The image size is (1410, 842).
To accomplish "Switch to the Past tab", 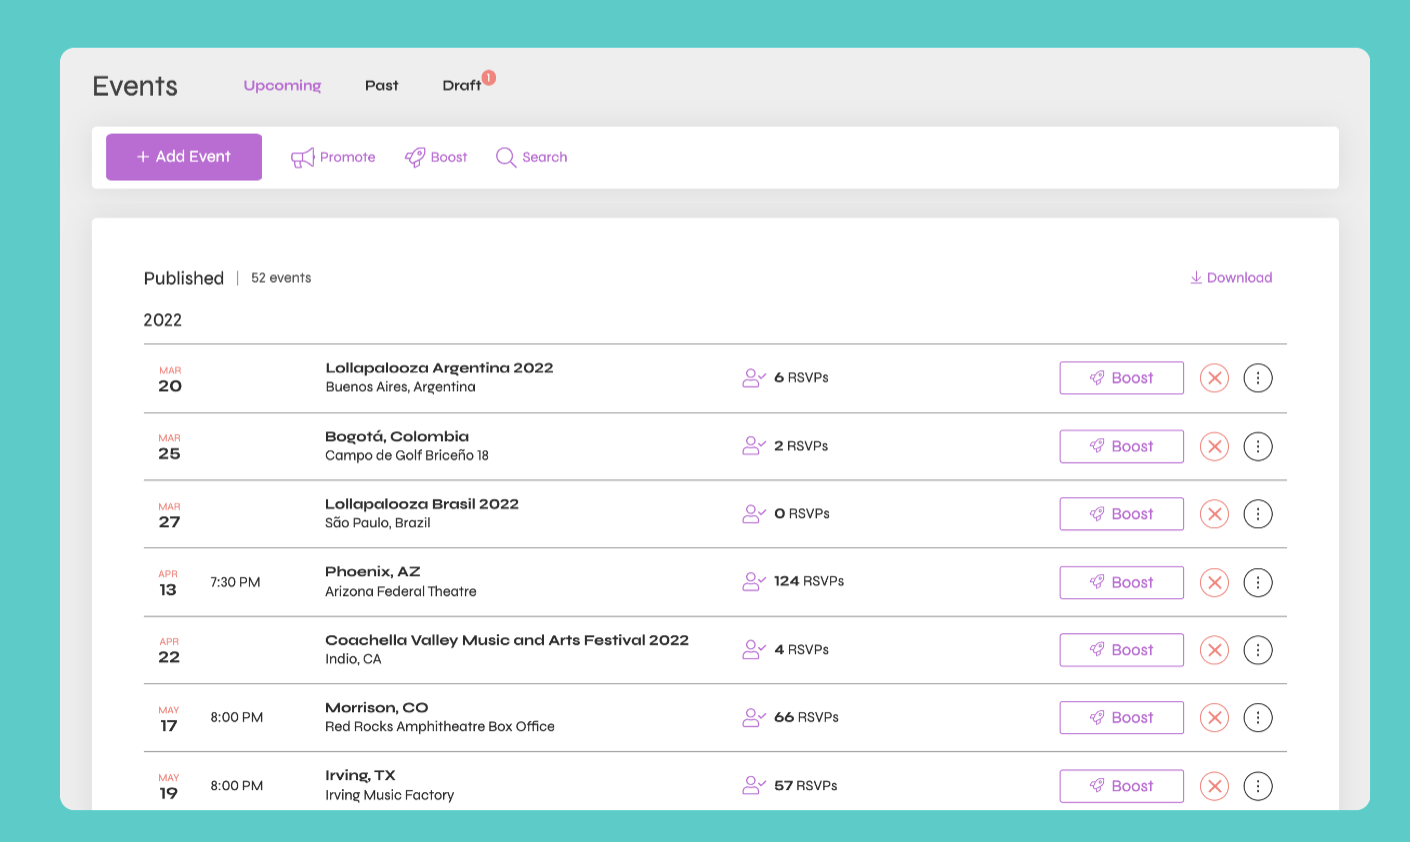I will coord(382,86).
